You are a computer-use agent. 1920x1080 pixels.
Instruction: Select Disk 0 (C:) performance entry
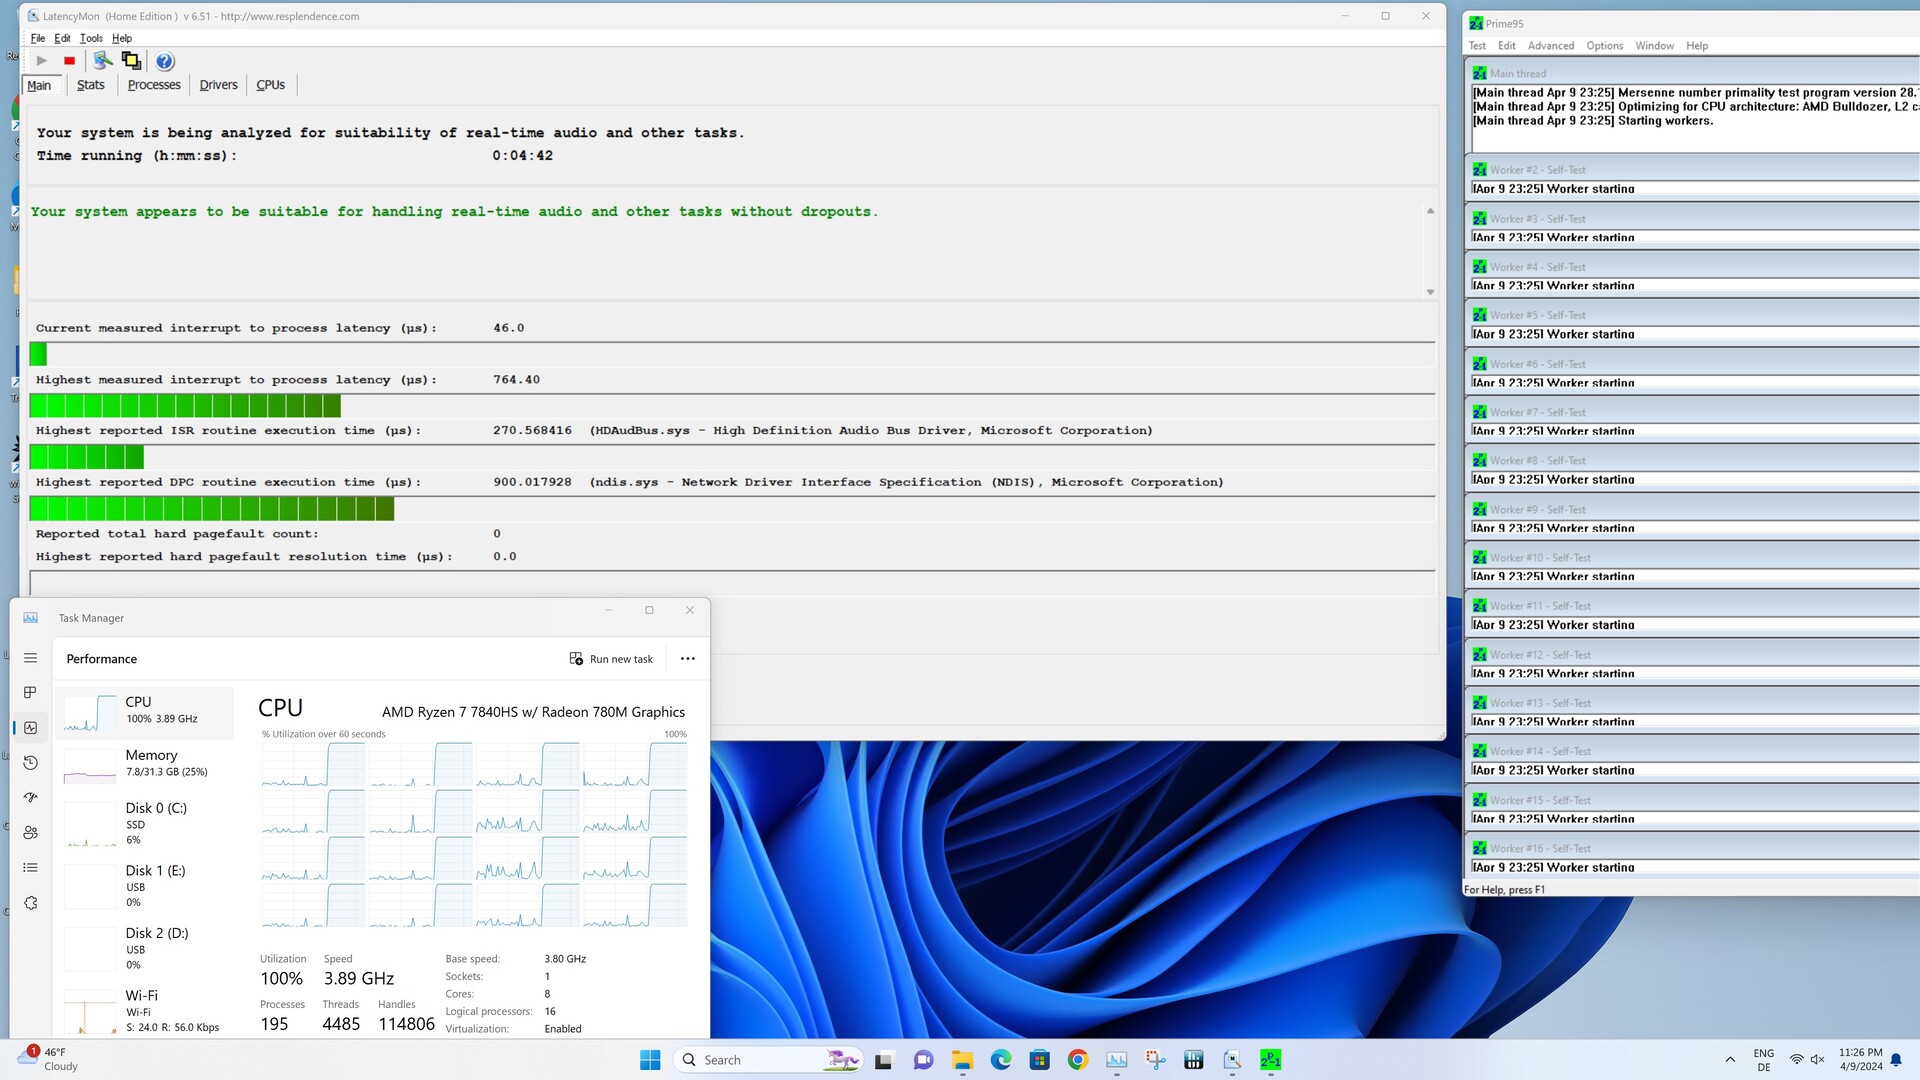[144, 824]
